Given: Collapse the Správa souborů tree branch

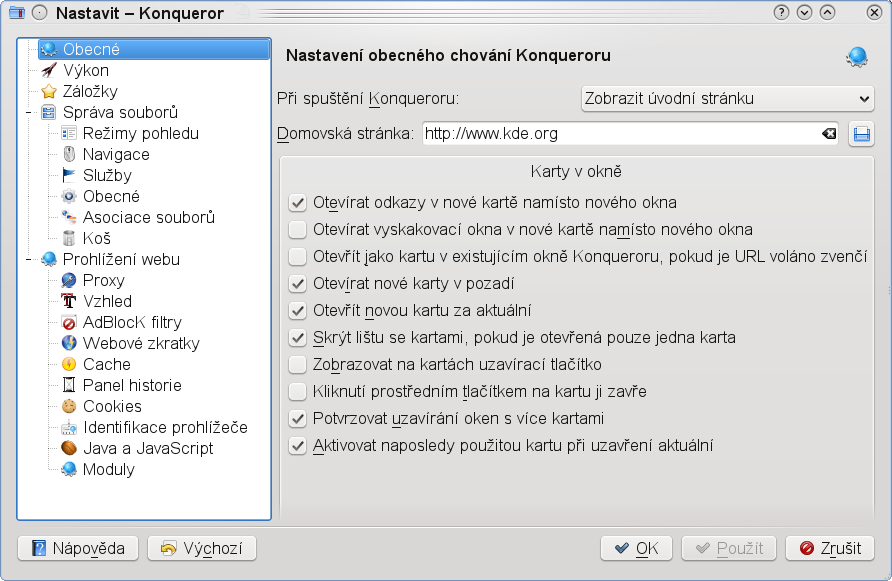Looking at the screenshot, I should tap(28, 113).
